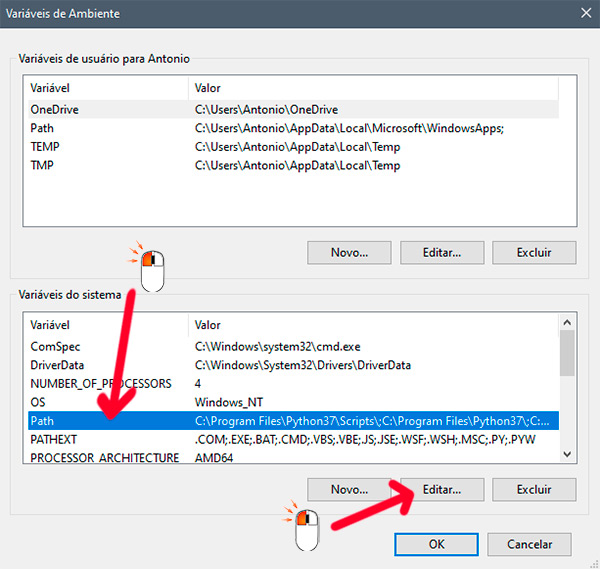Click system list scrollbar down arrow

(x=567, y=454)
